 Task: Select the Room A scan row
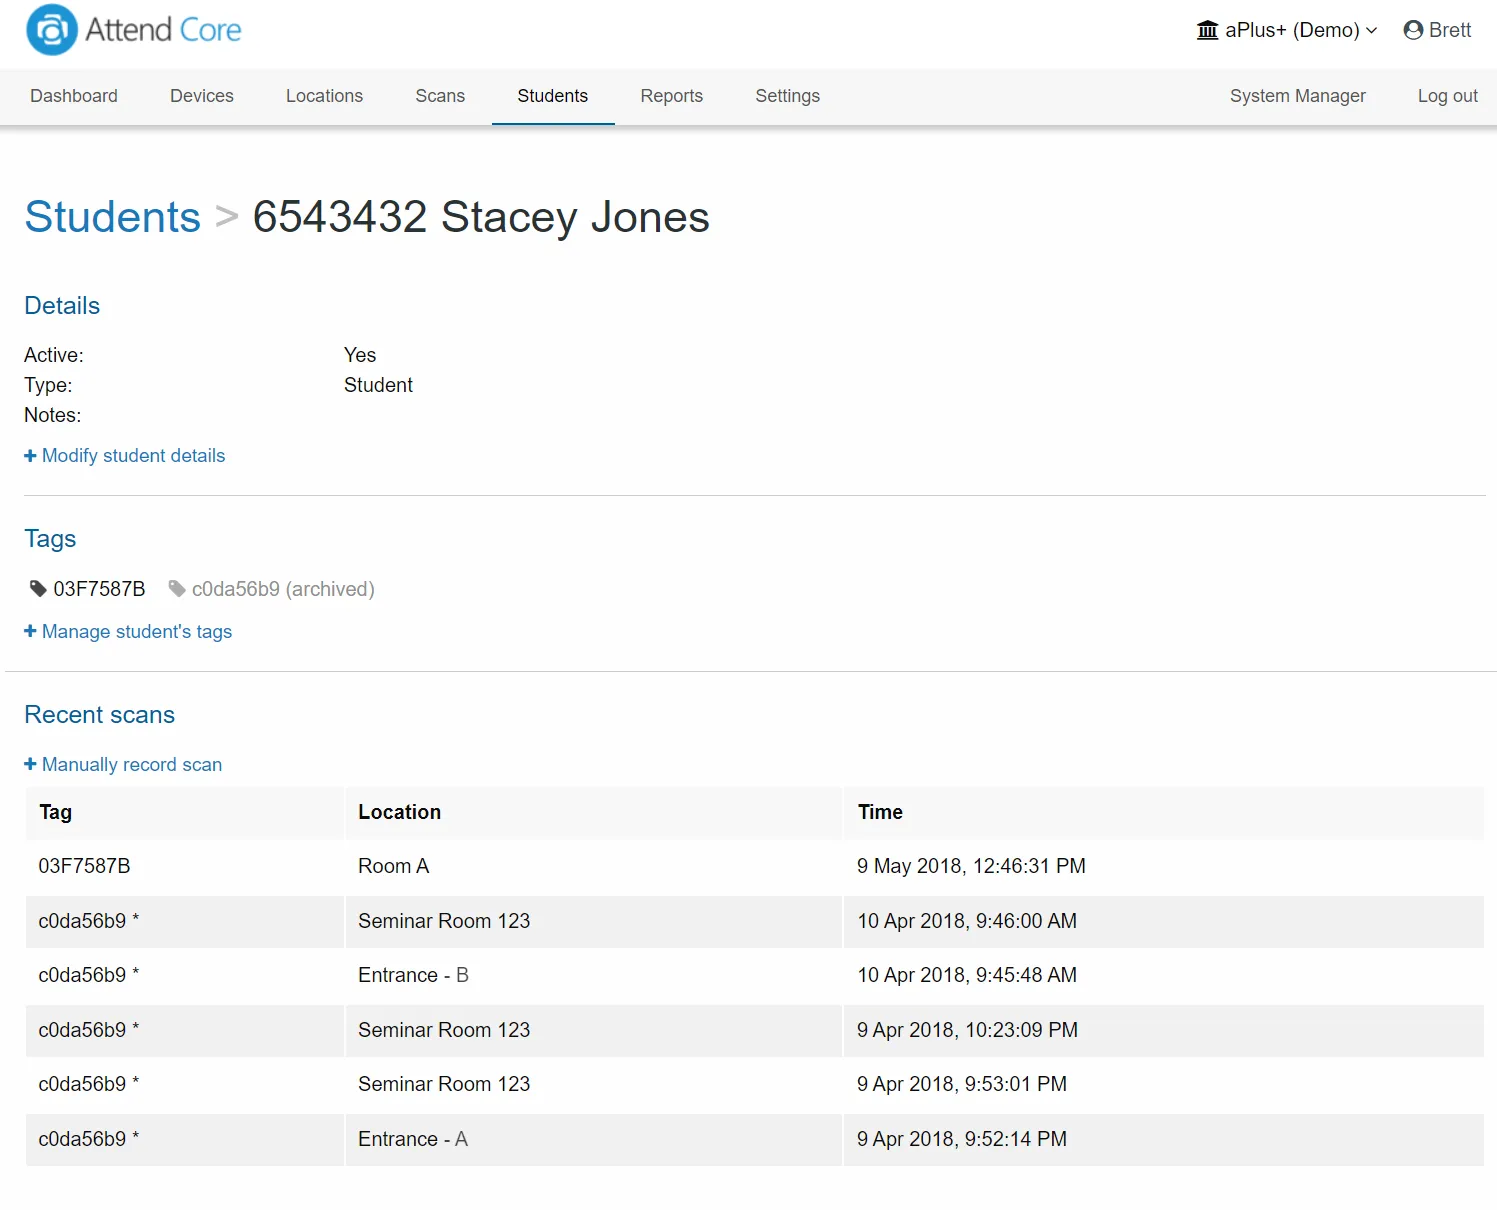pos(755,866)
